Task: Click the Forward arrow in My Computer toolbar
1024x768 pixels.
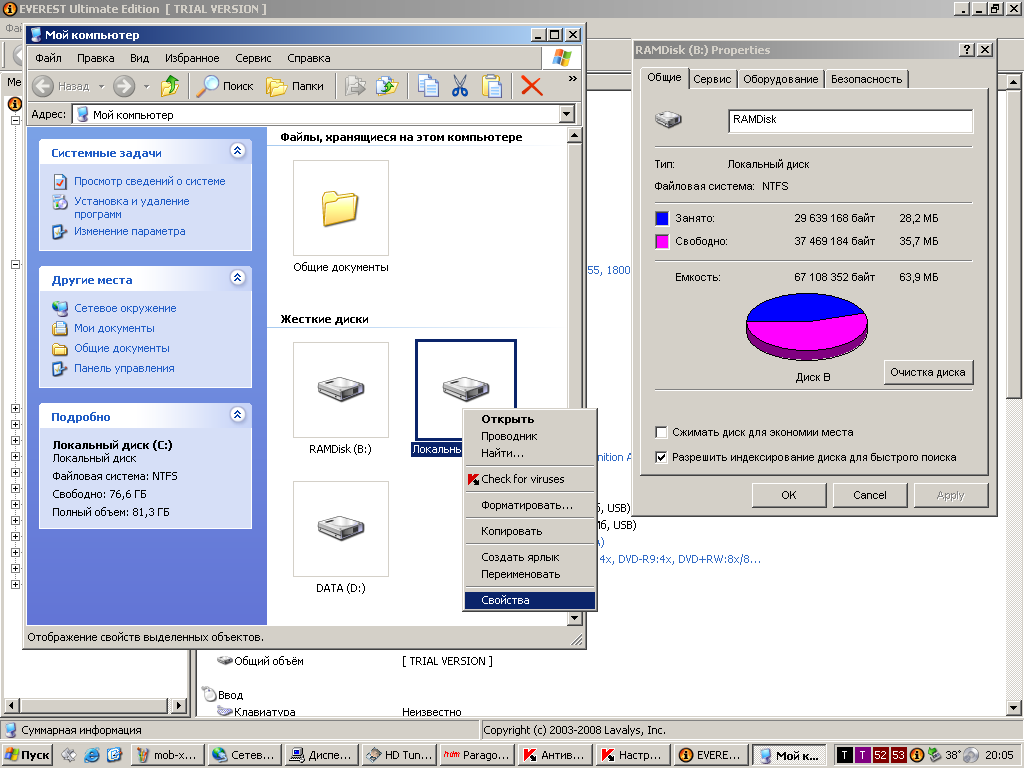Action: pyautogui.click(x=124, y=86)
